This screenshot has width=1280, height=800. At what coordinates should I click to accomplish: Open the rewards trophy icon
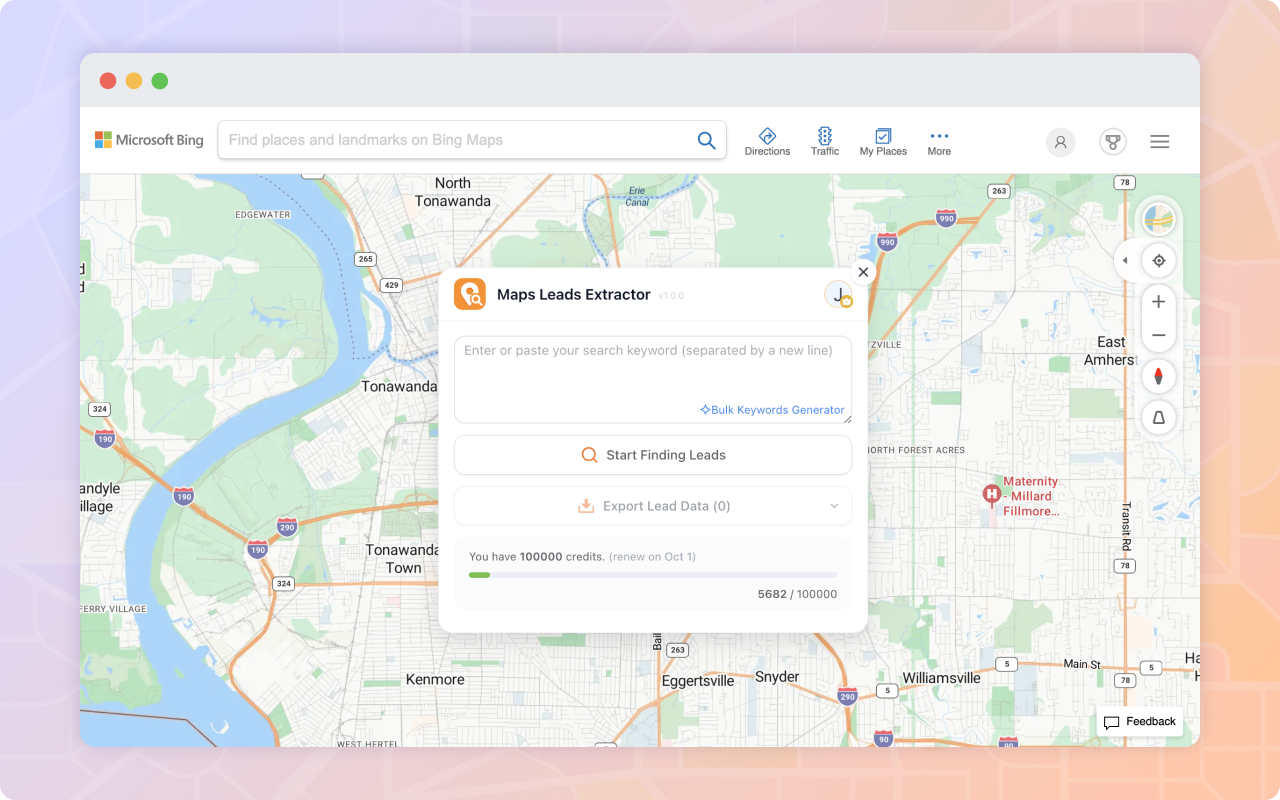point(1113,142)
